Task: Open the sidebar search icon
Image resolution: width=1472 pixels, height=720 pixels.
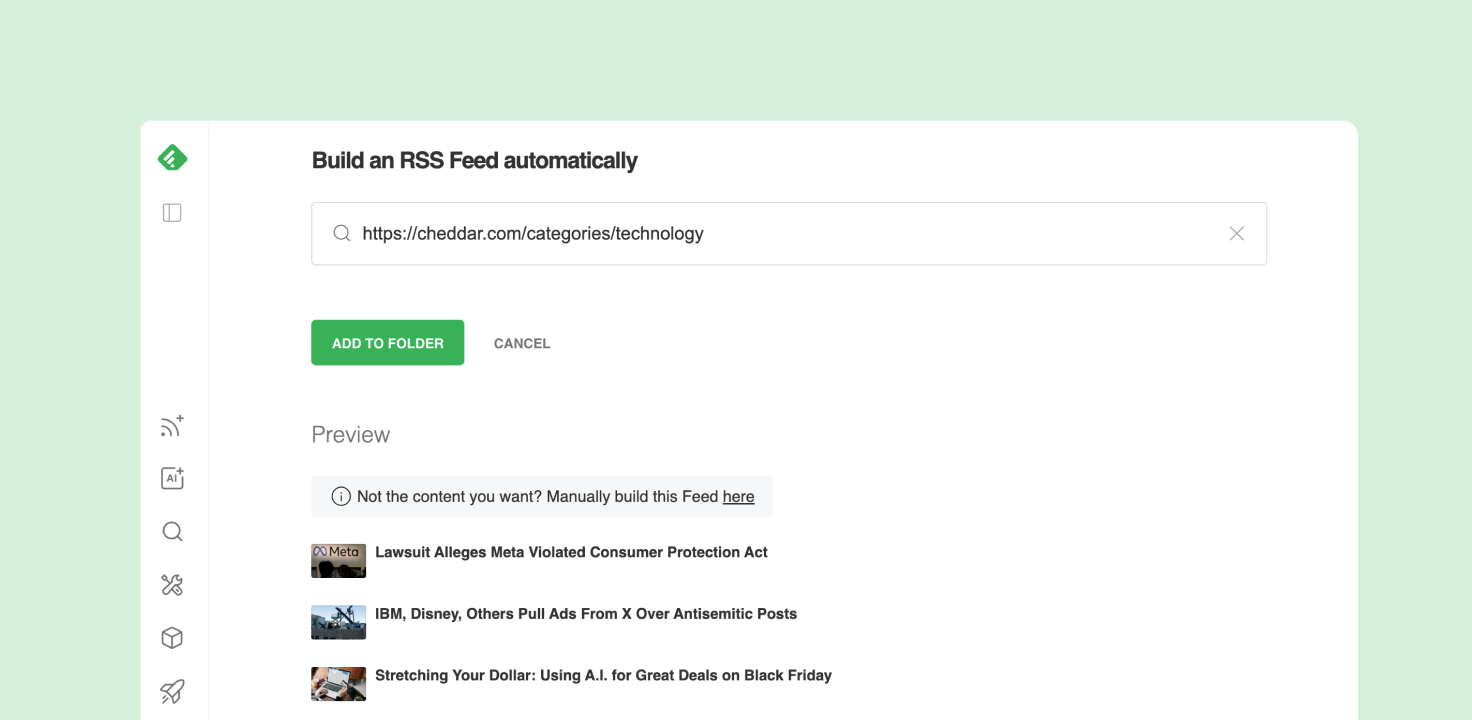Action: [172, 531]
